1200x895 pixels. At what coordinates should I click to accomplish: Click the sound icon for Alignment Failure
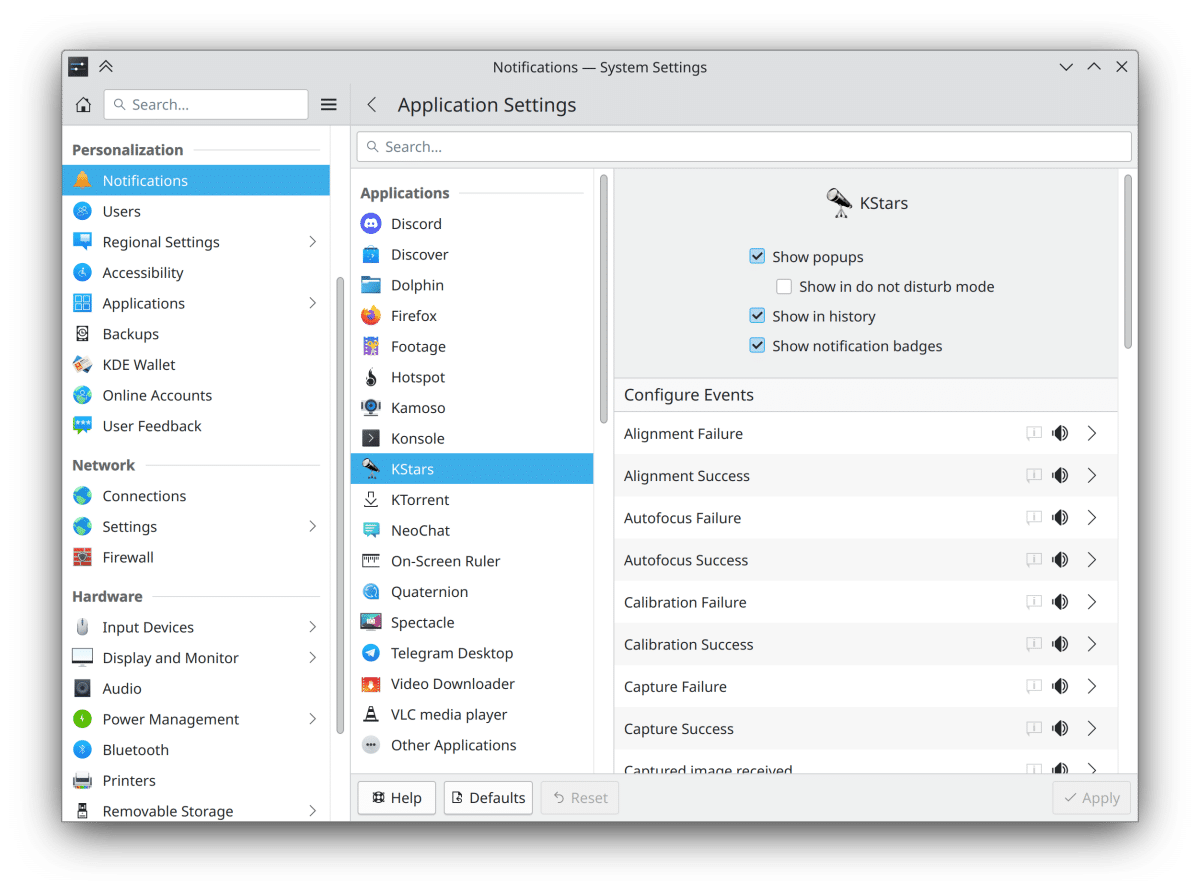click(1060, 434)
